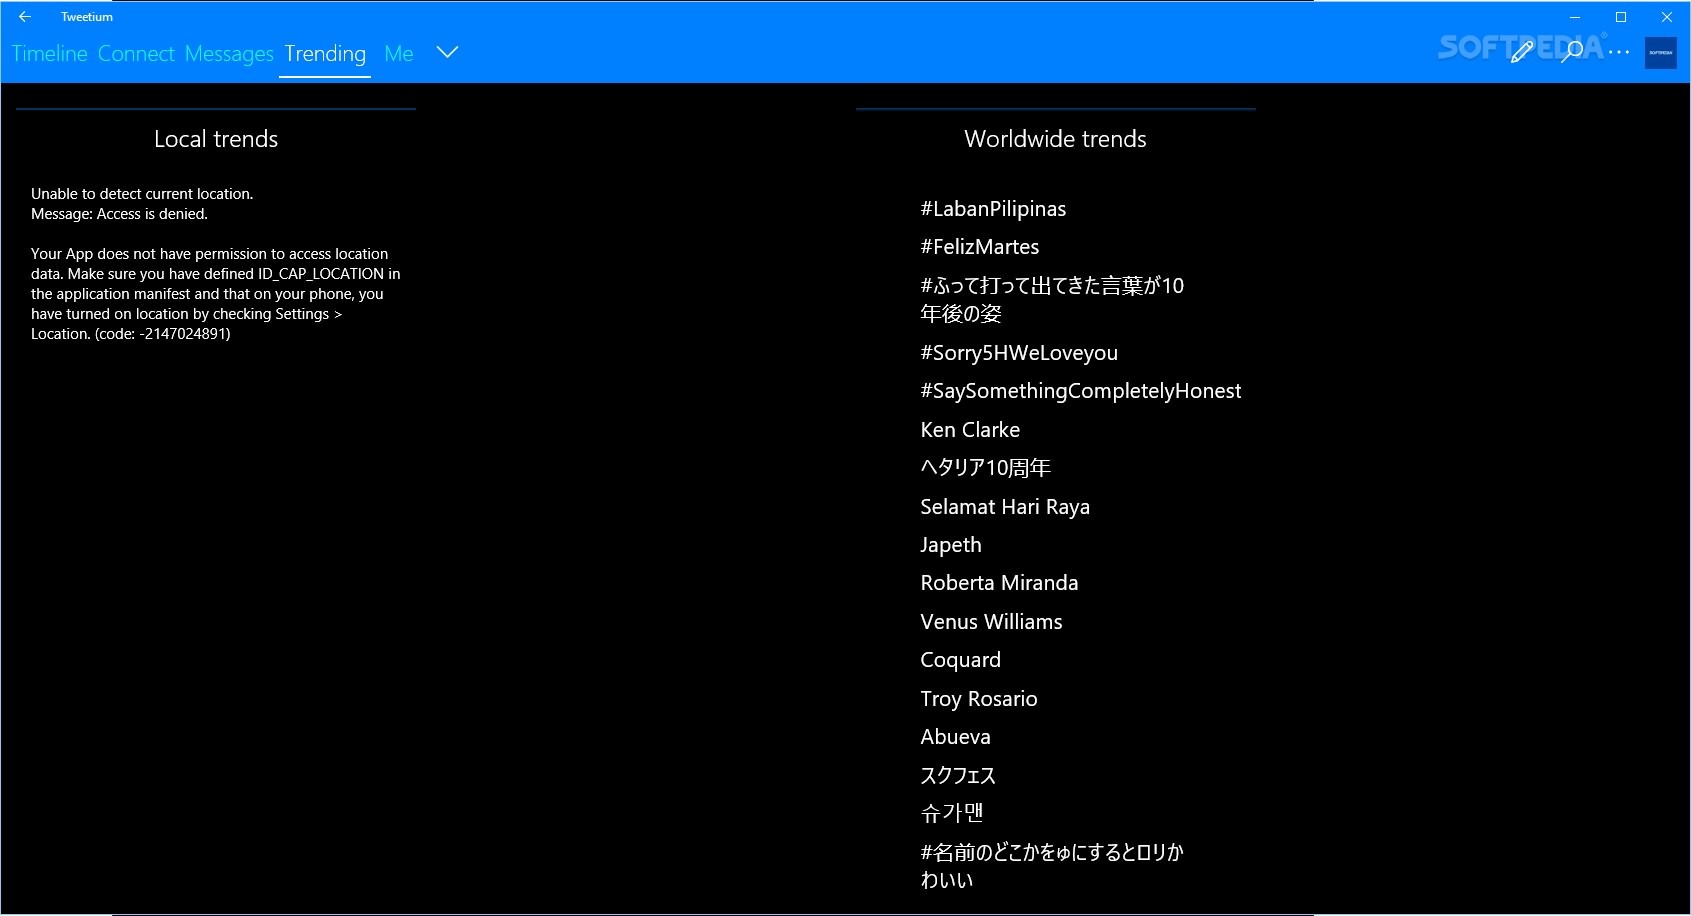This screenshot has width=1691, height=916.
Task: Select the Troy Rosario trend
Action: click(x=979, y=699)
